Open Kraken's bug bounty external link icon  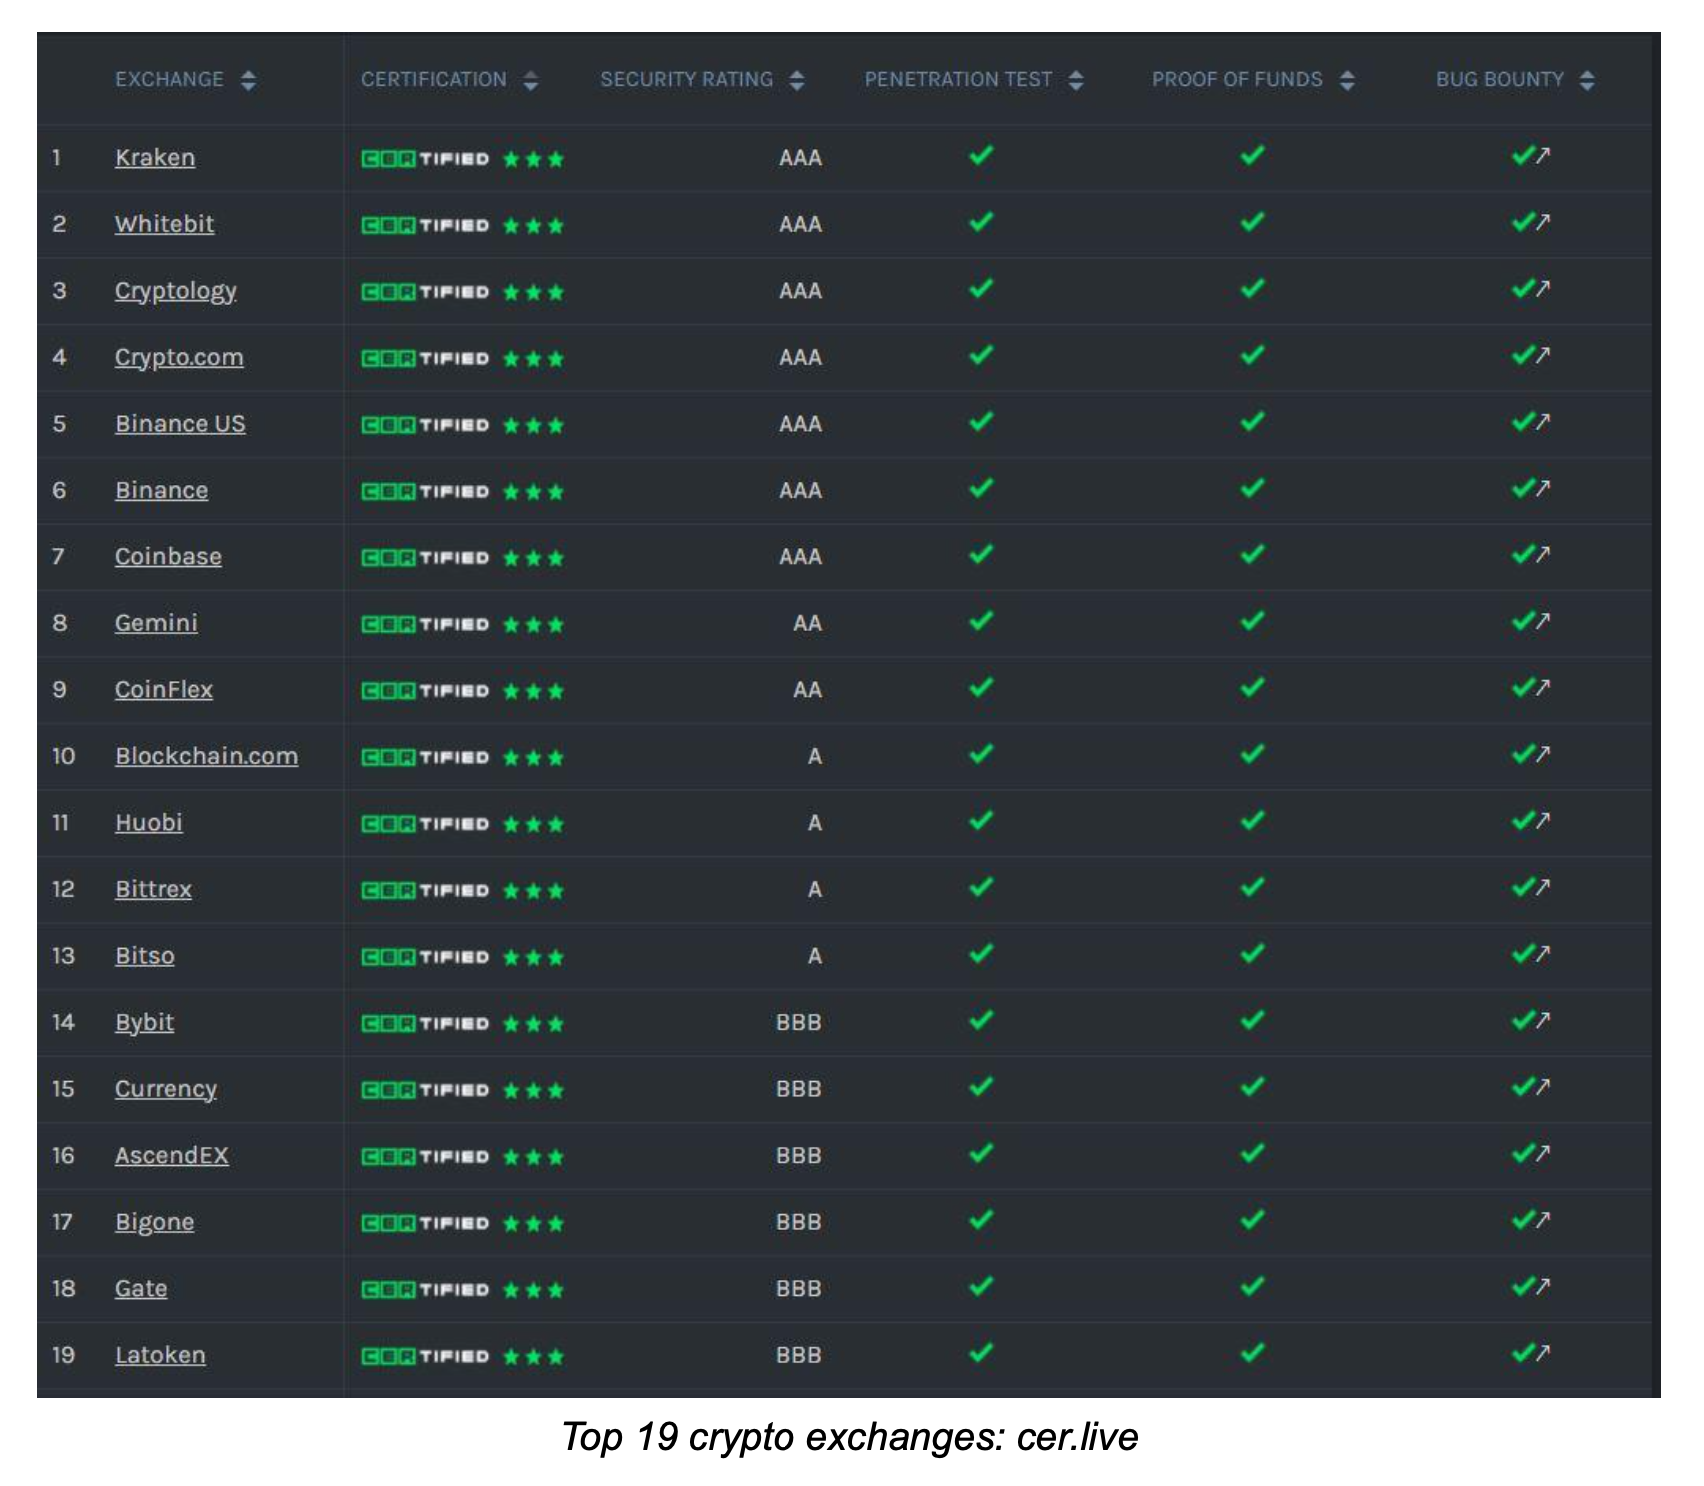pyautogui.click(x=1543, y=155)
